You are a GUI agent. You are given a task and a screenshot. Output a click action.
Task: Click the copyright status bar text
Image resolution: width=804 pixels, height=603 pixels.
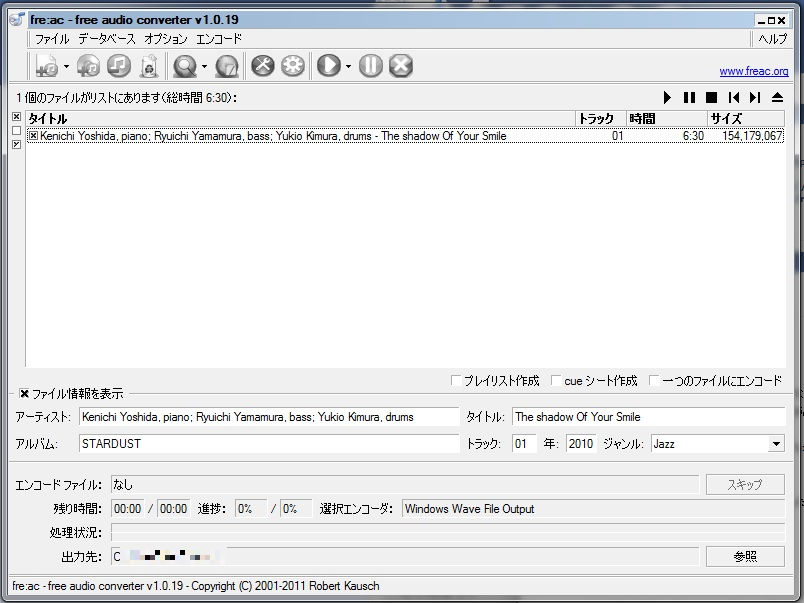coord(196,586)
